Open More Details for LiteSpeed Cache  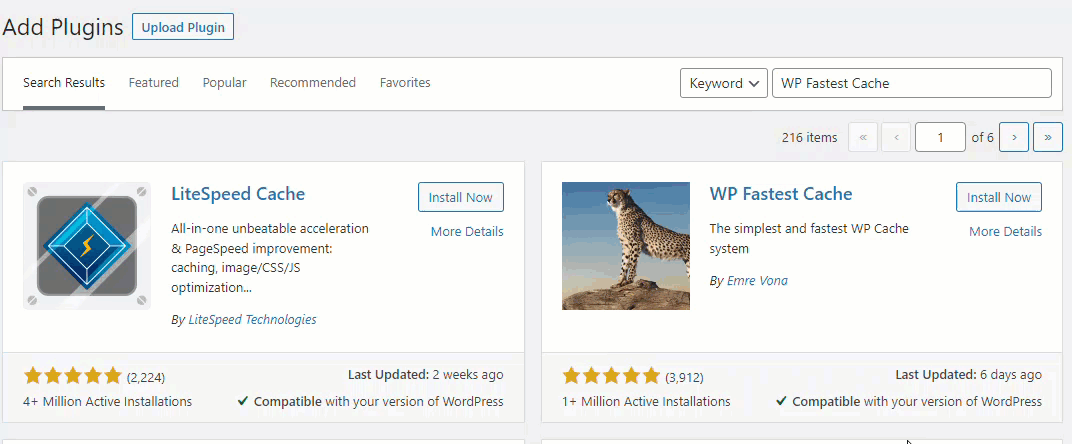[x=467, y=231]
